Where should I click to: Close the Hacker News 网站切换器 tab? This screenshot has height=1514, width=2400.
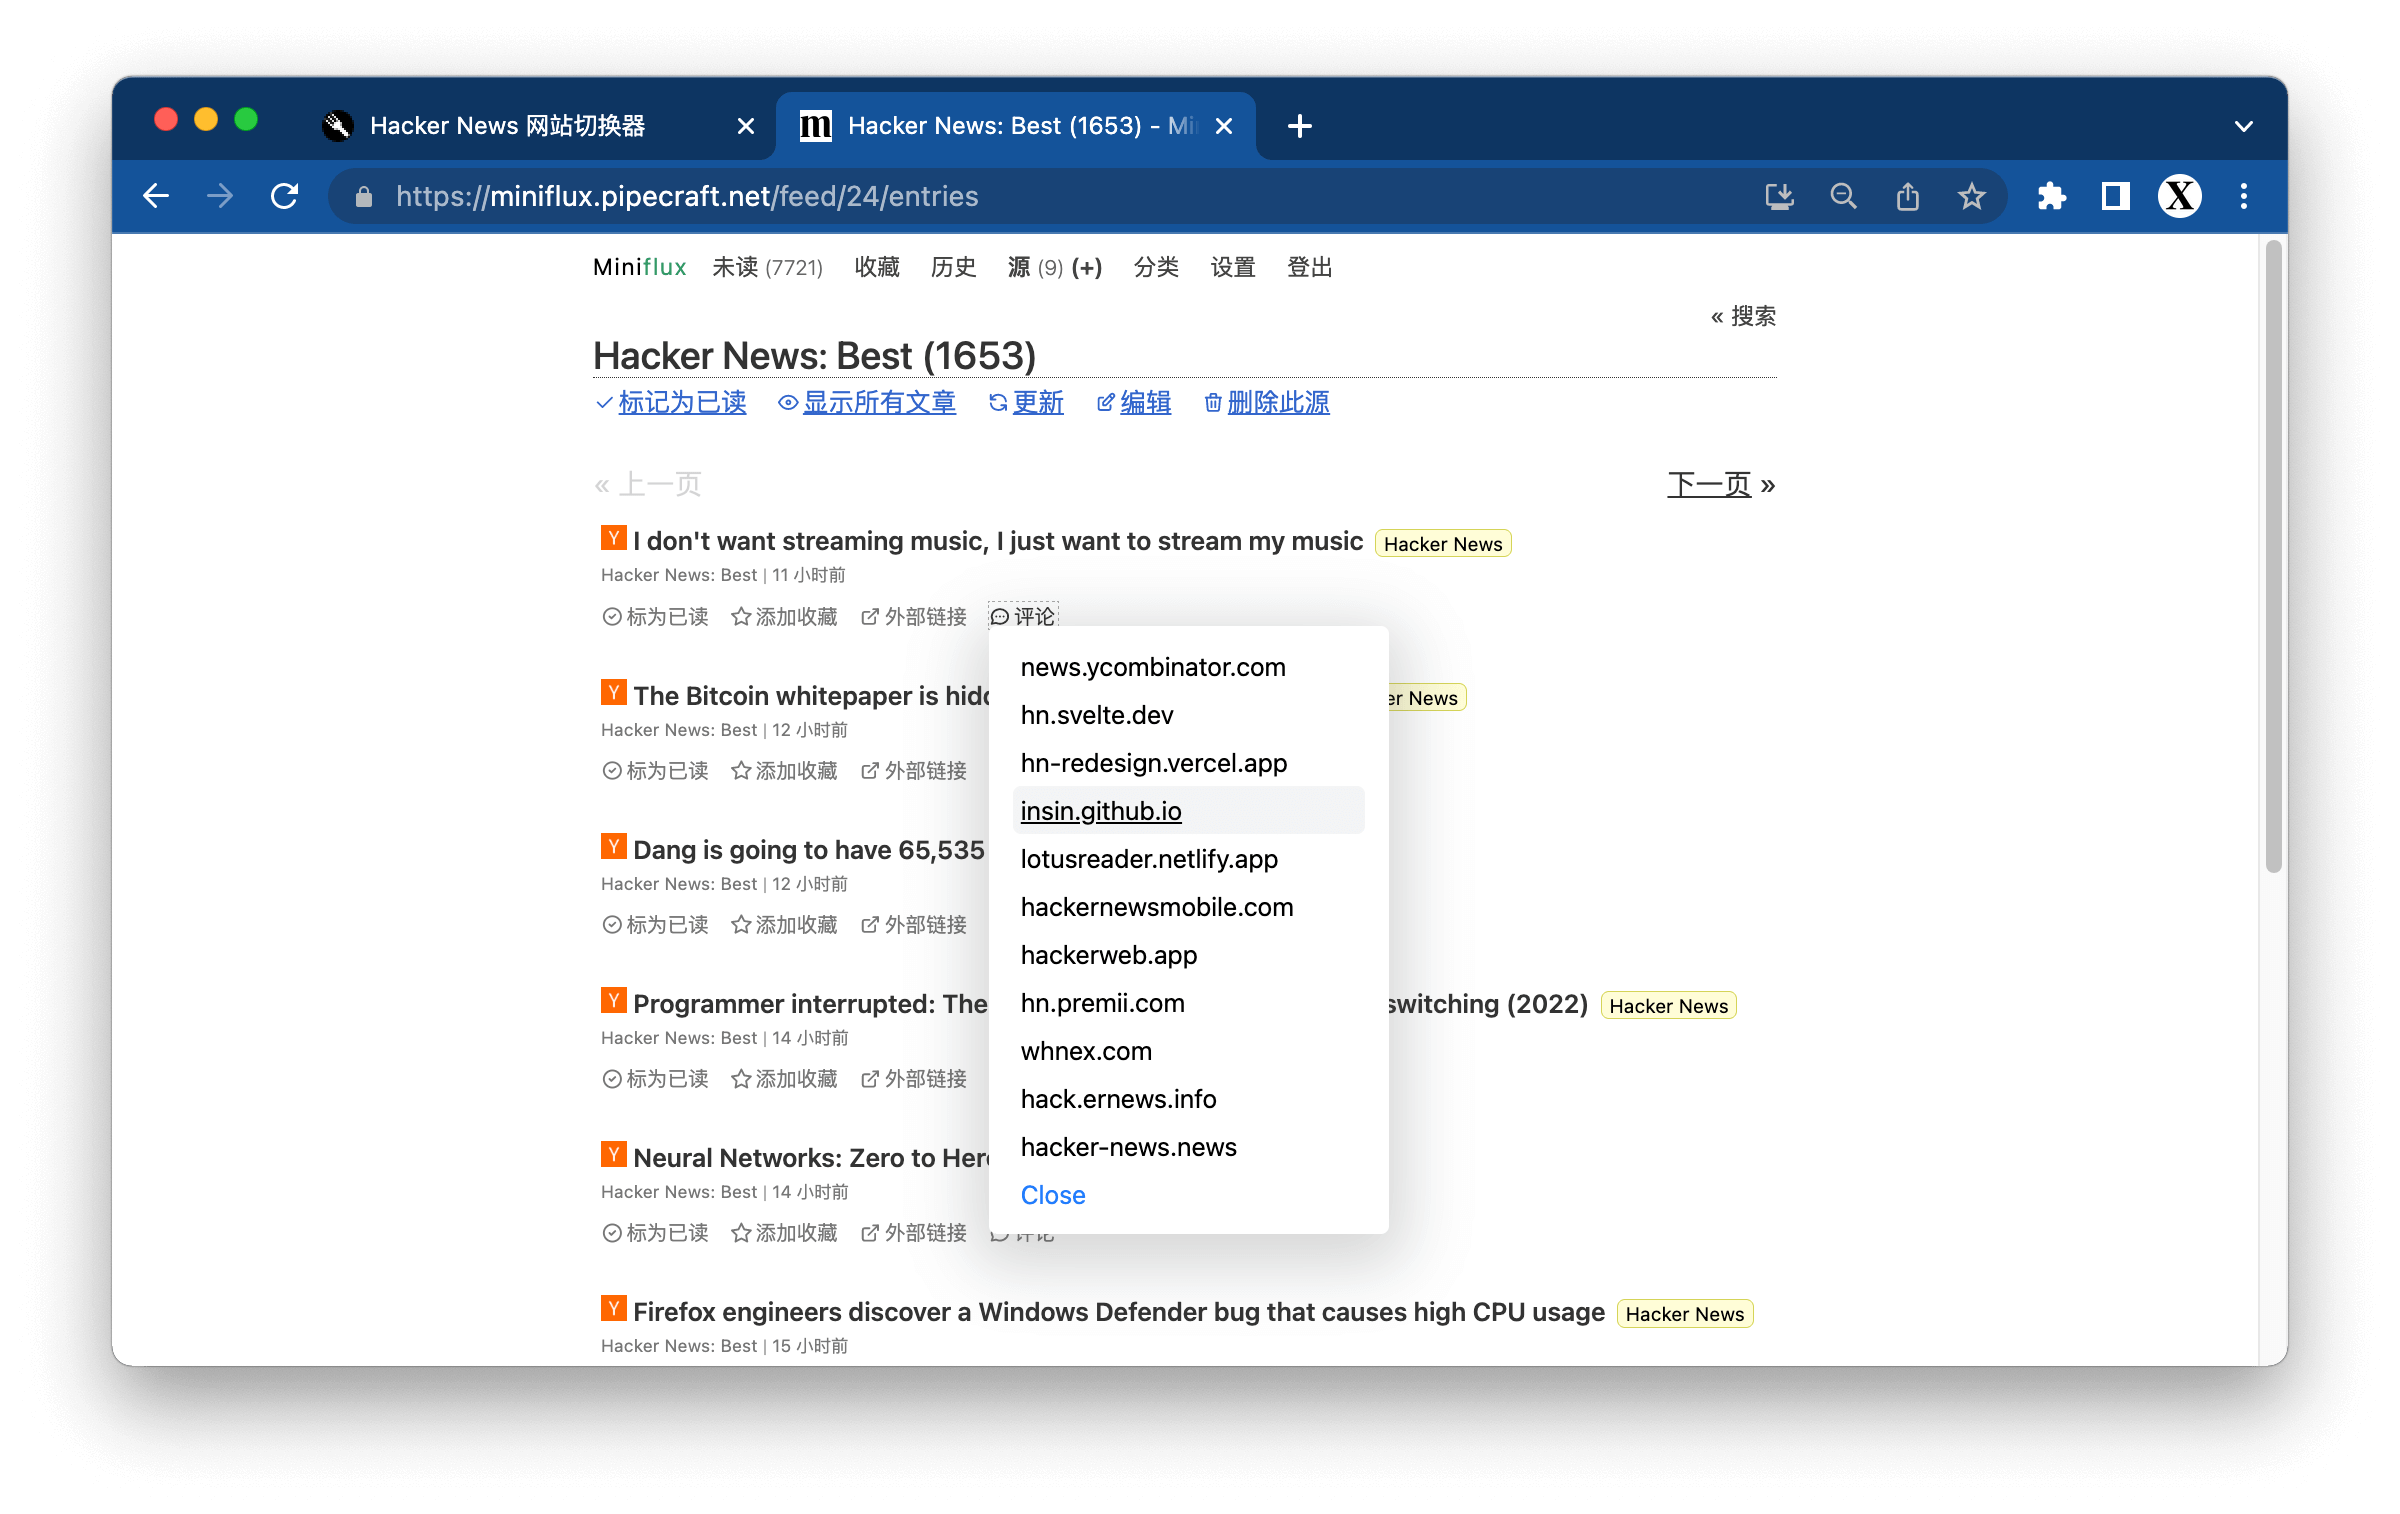(745, 126)
